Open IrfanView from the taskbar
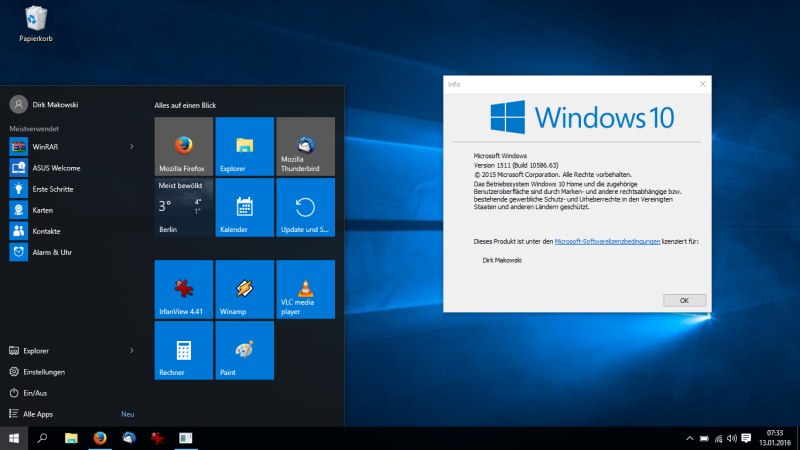The height and width of the screenshot is (450, 800). click(x=157, y=438)
